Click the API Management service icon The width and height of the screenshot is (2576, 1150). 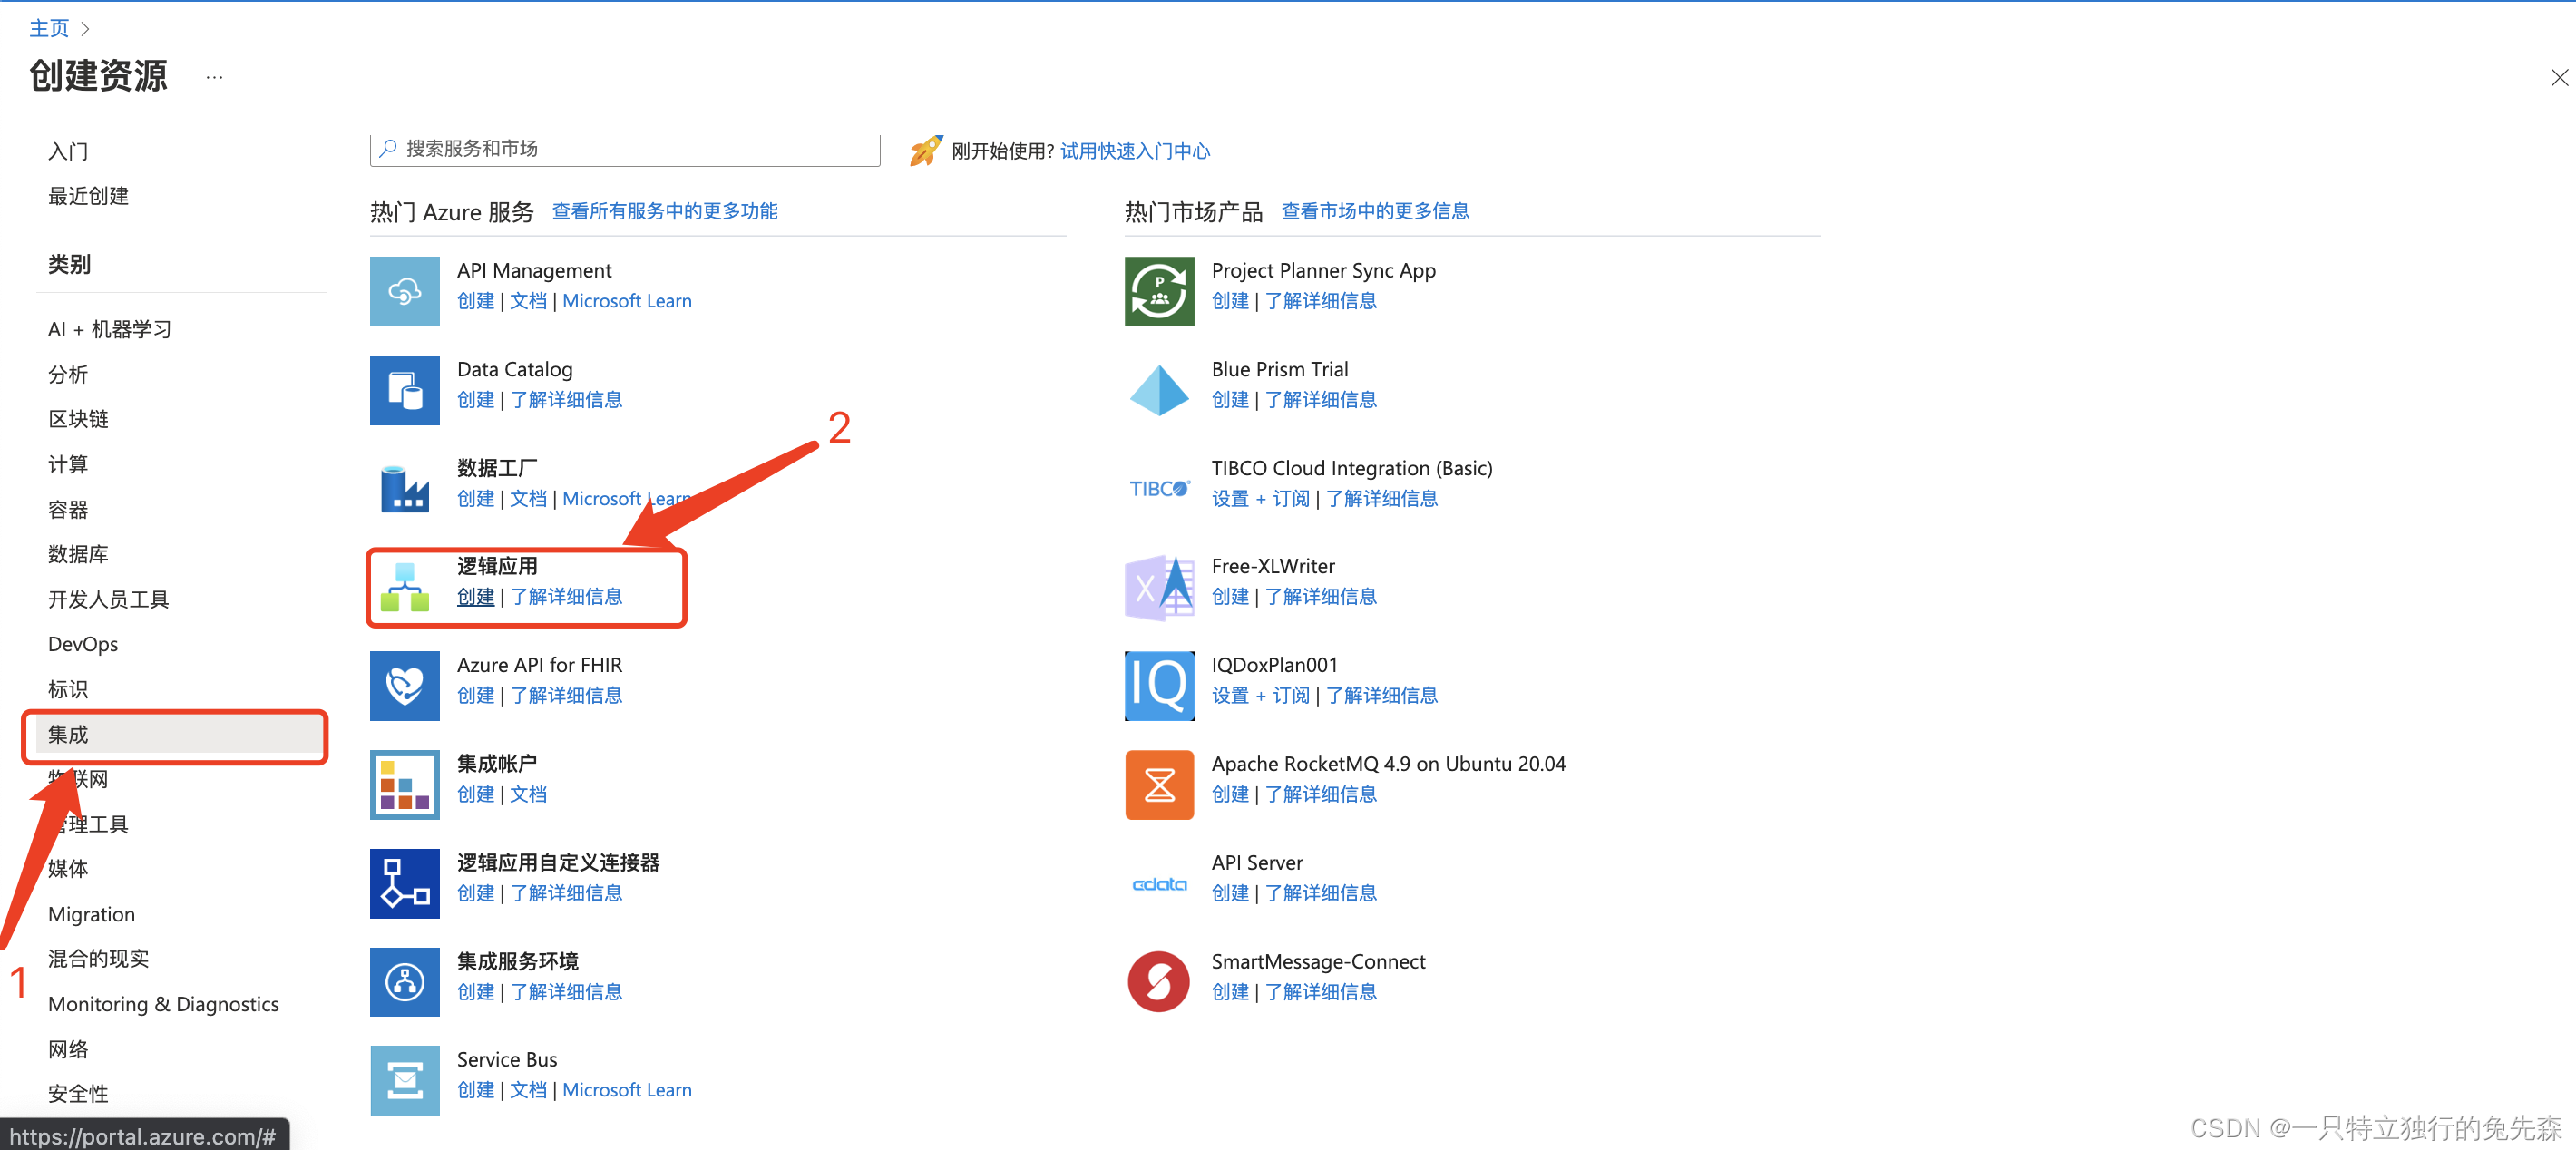click(x=404, y=291)
